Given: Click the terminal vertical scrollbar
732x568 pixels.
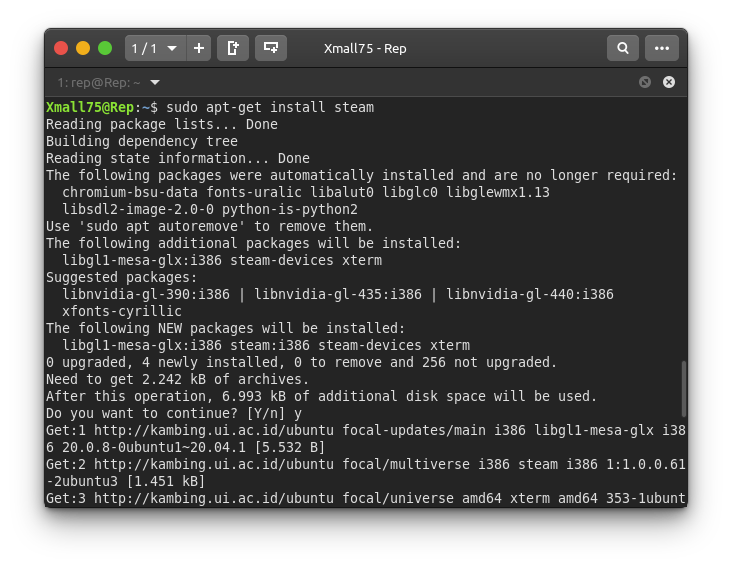Looking at the screenshot, I should [683, 388].
